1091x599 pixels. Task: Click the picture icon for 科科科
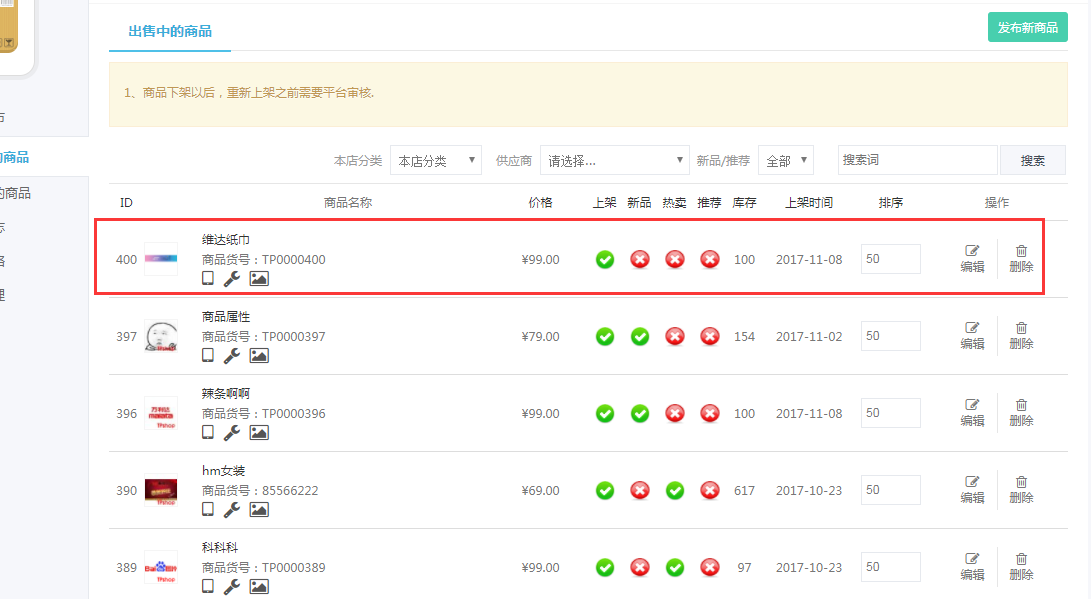[x=259, y=586]
